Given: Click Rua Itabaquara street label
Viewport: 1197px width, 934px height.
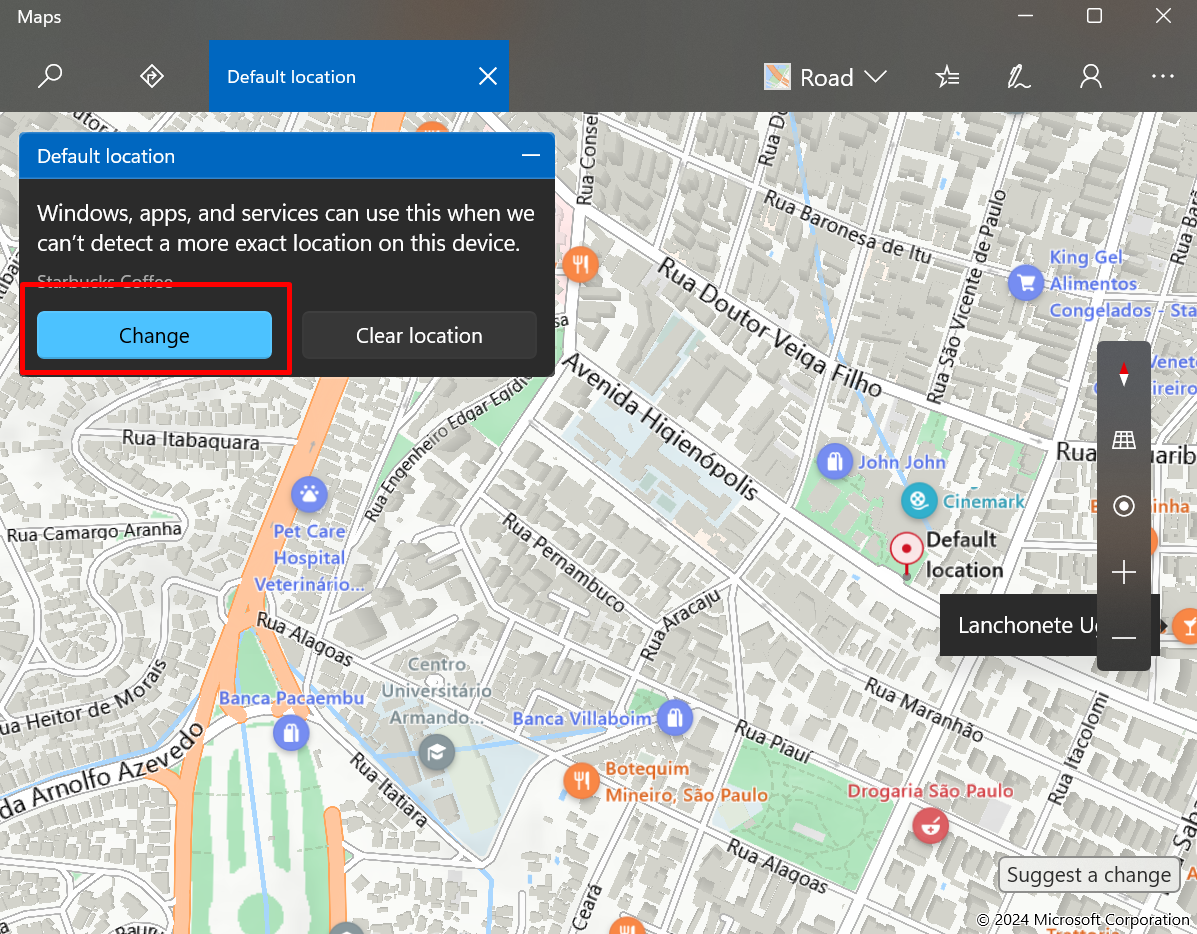Looking at the screenshot, I should point(191,440).
